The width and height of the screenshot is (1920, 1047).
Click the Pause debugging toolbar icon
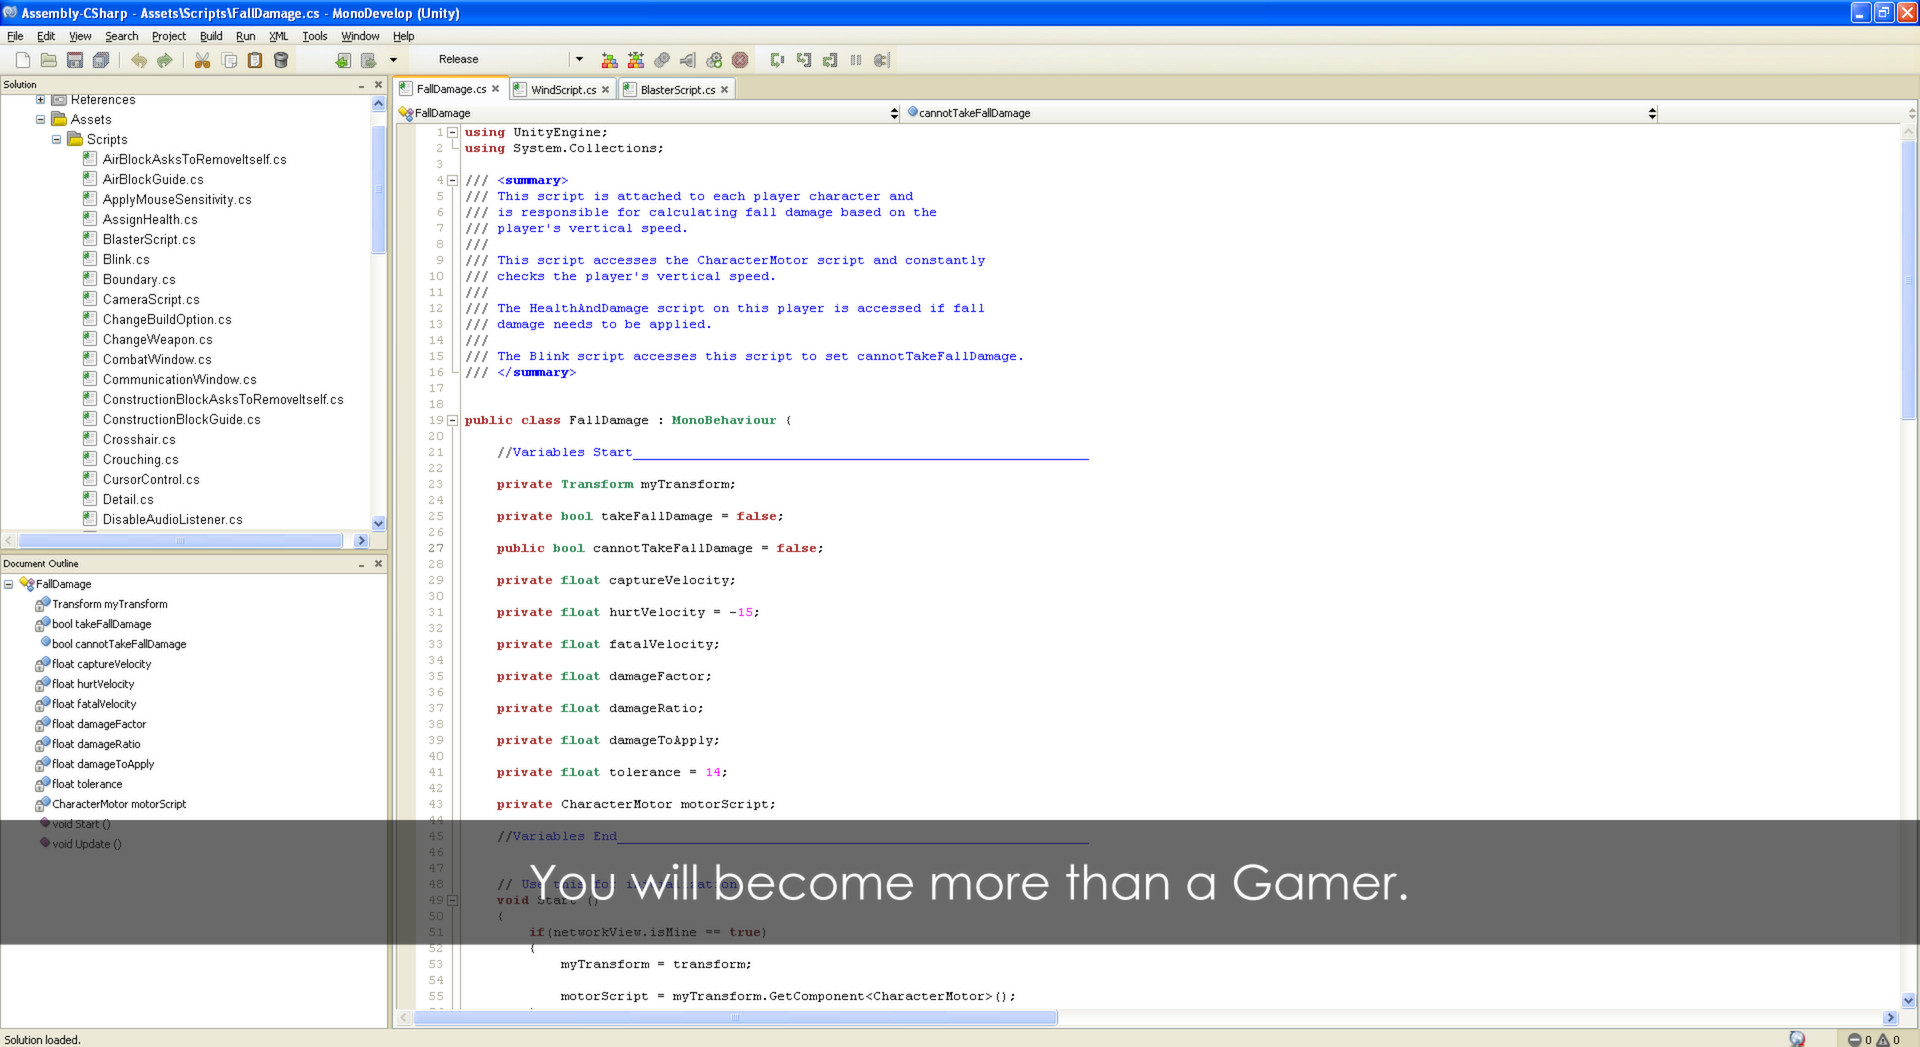click(x=856, y=60)
